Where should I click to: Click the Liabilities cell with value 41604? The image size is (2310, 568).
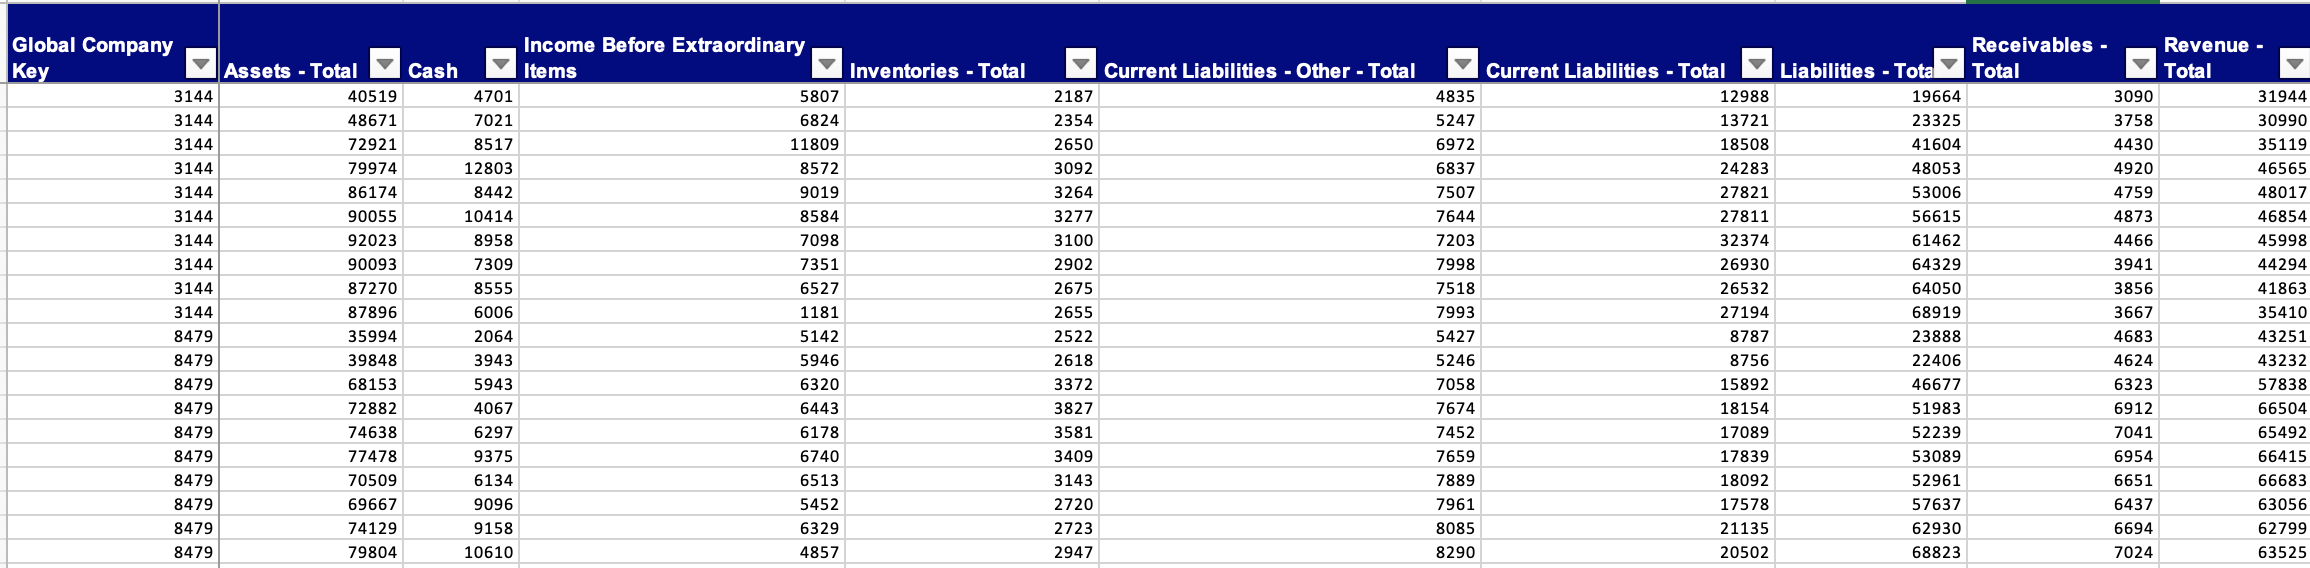[1871, 144]
